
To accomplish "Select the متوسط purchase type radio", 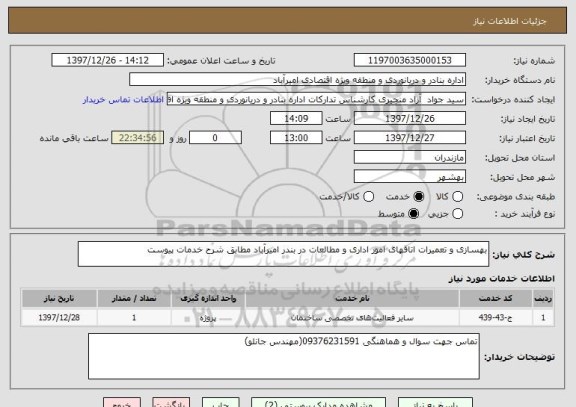I will click(x=414, y=213).
